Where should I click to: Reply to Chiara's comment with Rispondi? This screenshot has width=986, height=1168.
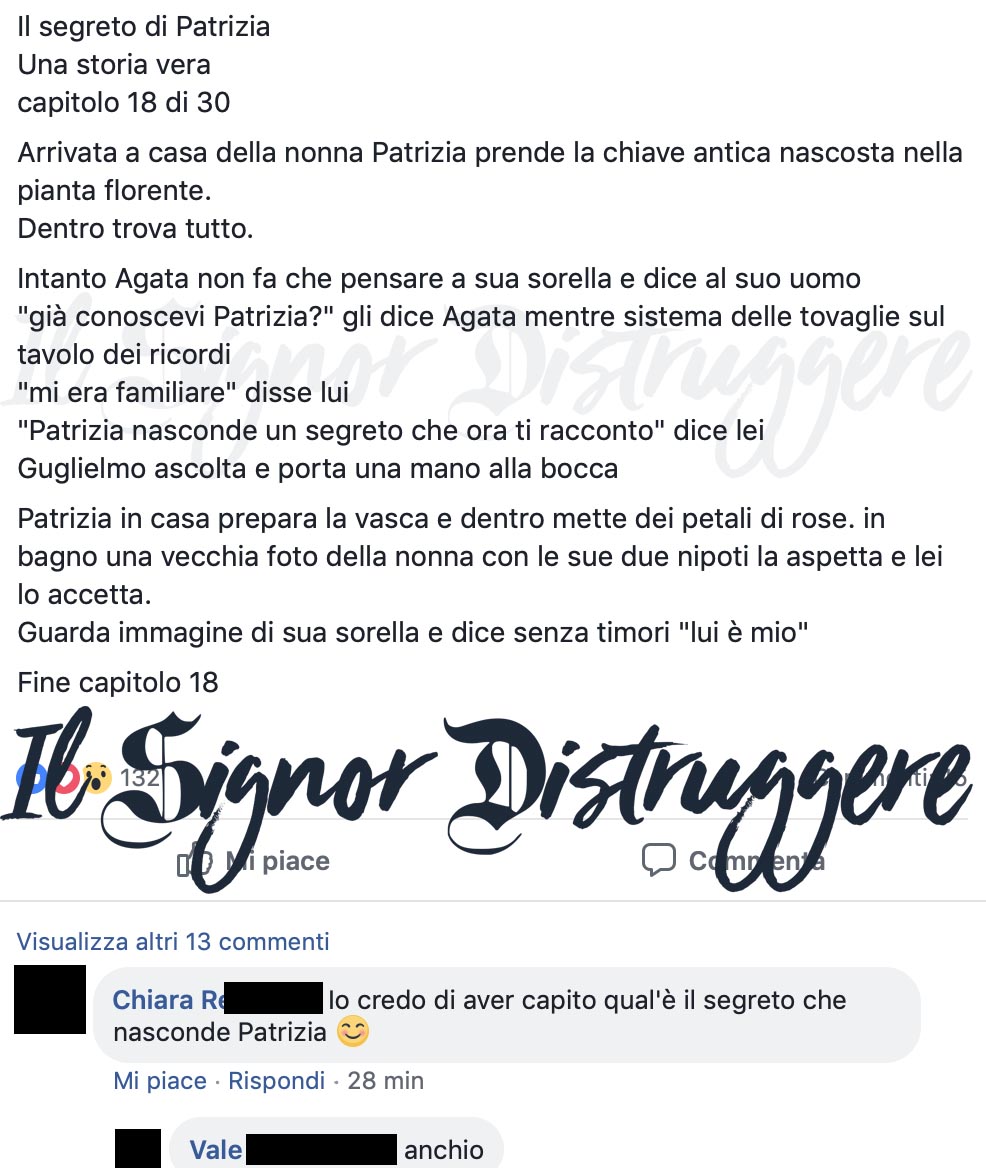276,1080
